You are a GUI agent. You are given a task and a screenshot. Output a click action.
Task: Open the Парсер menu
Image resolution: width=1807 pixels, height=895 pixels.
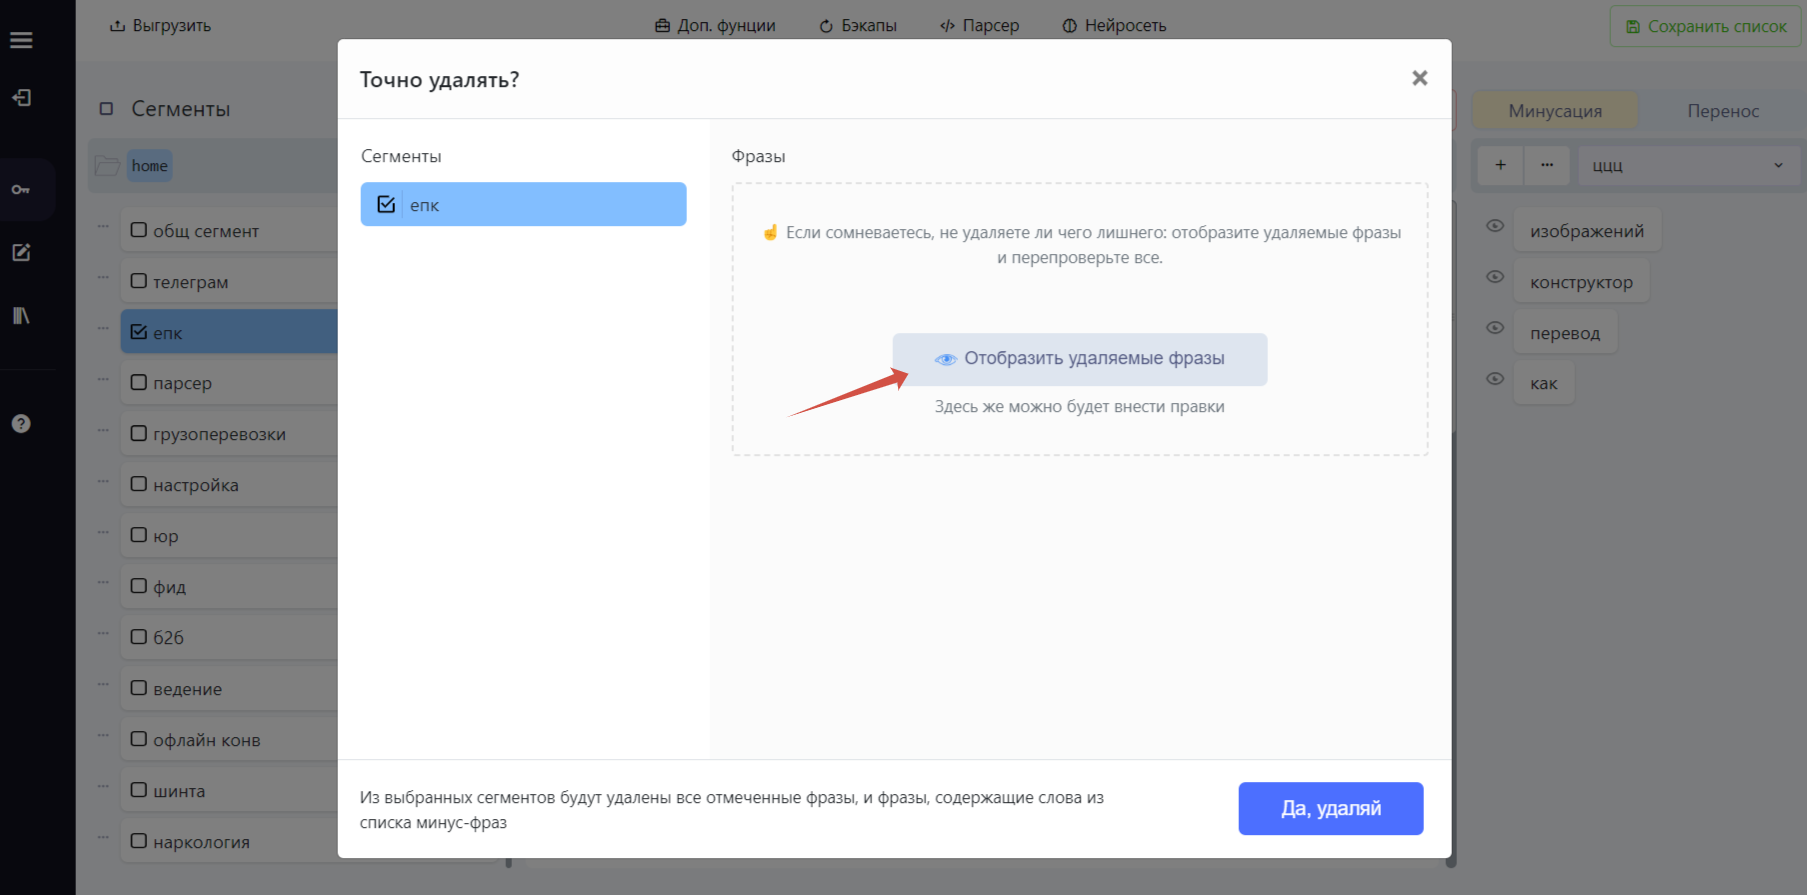point(979,26)
